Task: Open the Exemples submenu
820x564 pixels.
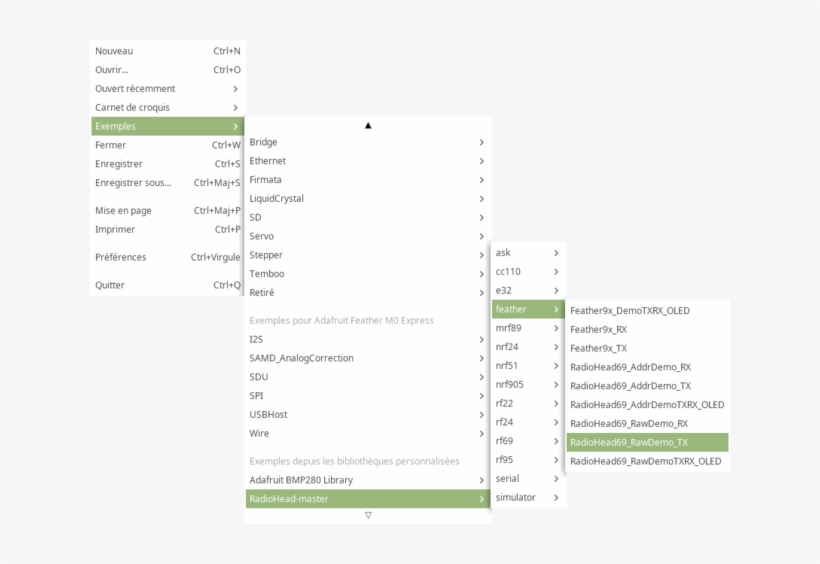Action: tap(116, 126)
